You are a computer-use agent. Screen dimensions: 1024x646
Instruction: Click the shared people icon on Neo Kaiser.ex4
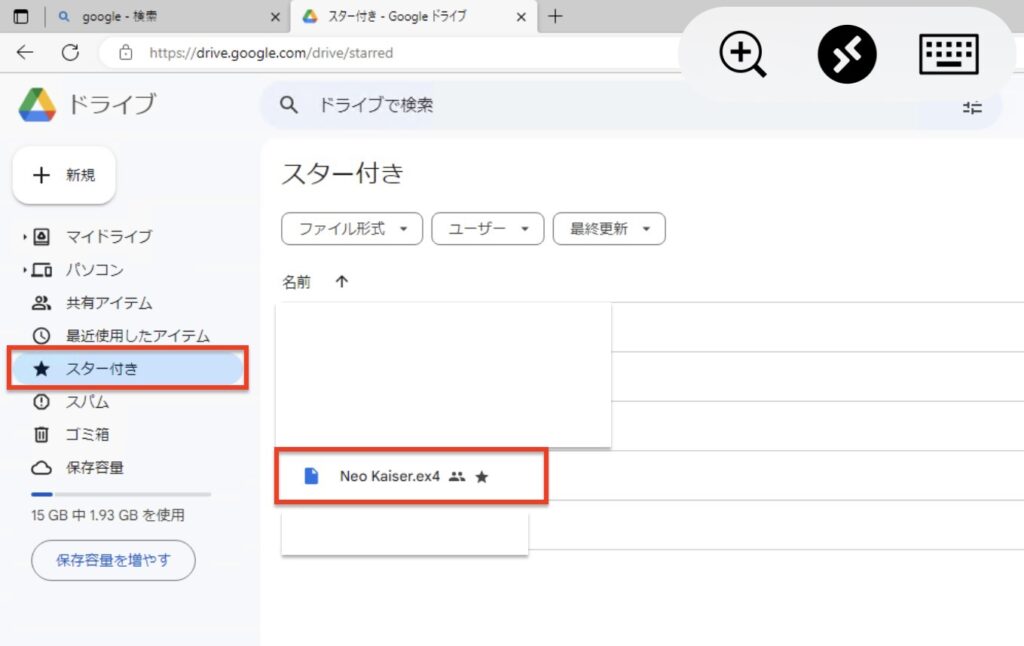click(457, 477)
